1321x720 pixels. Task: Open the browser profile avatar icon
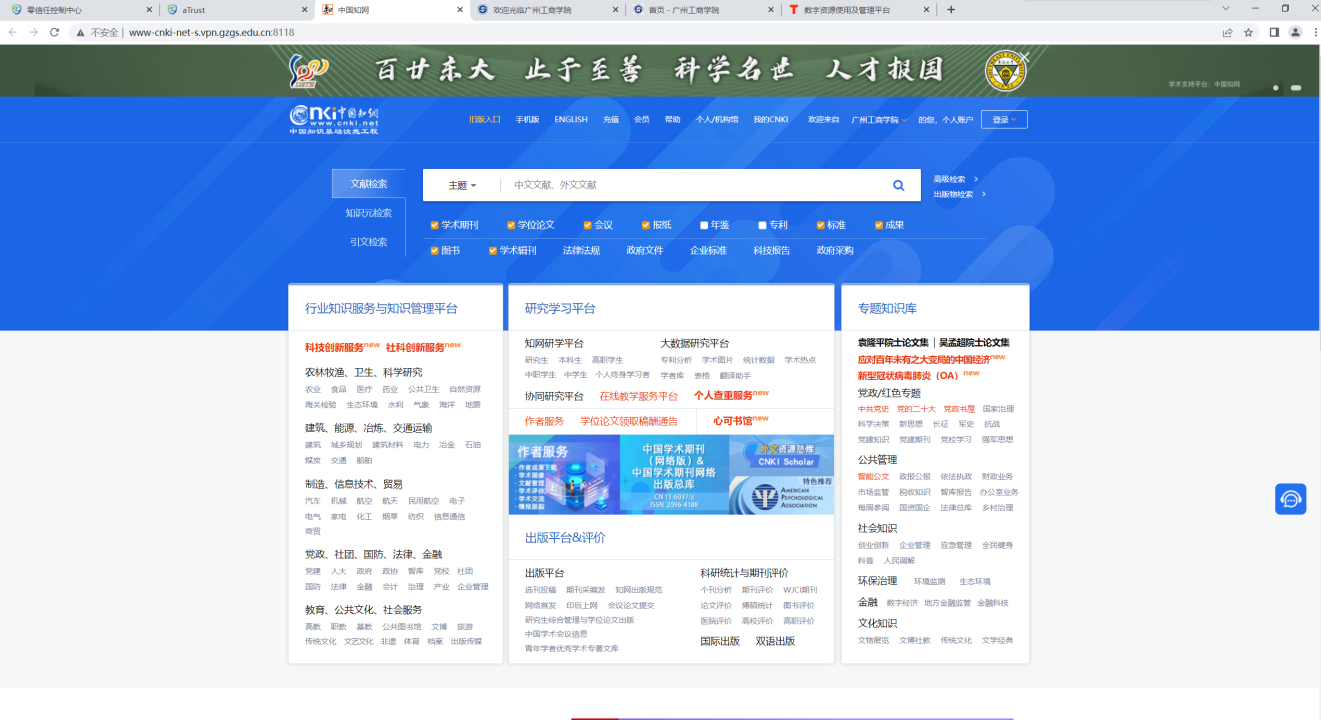(1295, 32)
